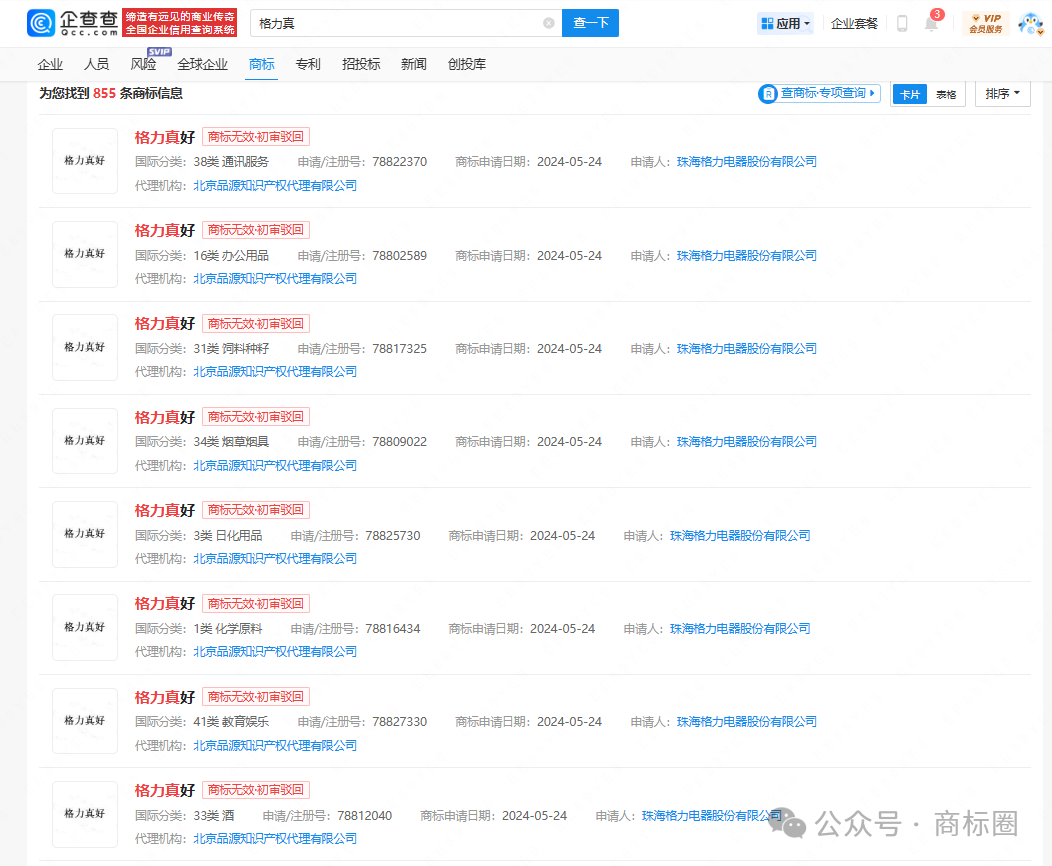
Task: Click the 企查查 logo icon
Action: [41, 23]
